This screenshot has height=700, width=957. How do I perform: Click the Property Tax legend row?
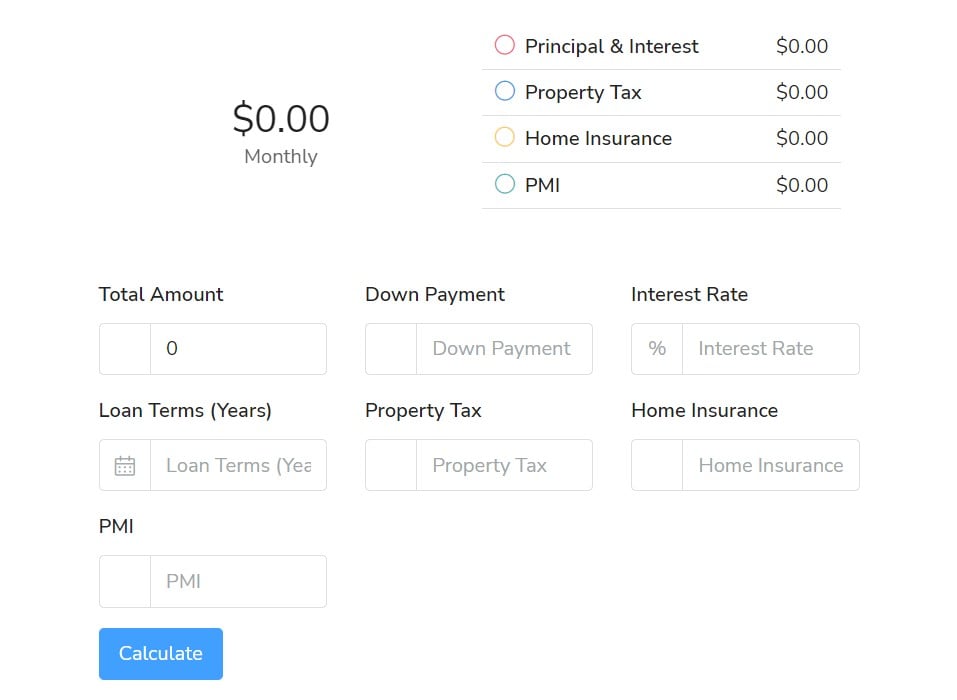(x=660, y=91)
